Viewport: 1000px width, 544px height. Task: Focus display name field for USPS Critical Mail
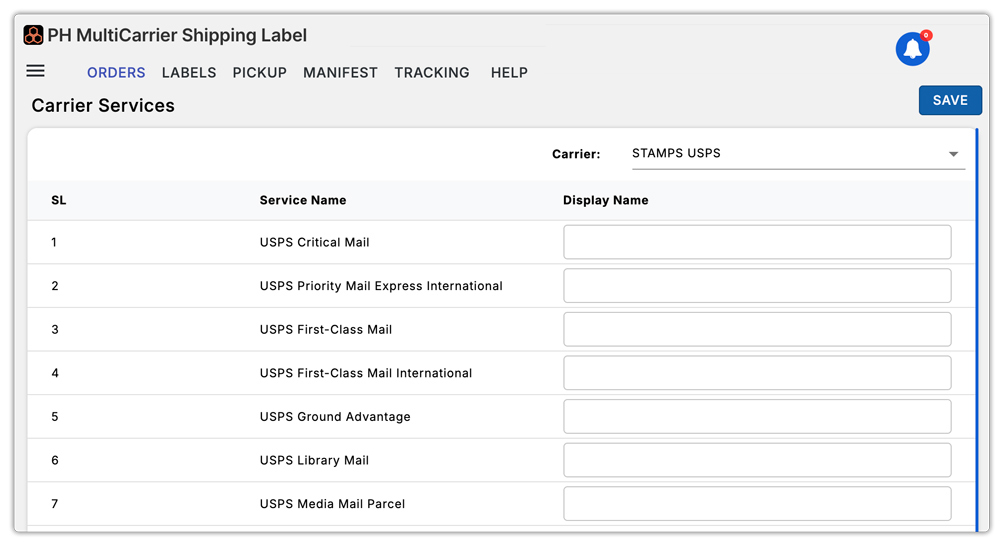click(757, 242)
